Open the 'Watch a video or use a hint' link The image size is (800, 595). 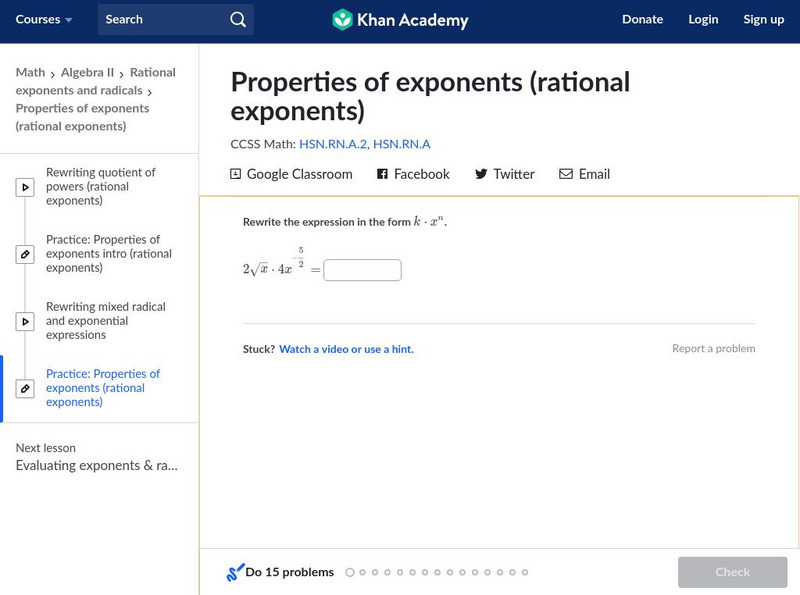pos(346,350)
